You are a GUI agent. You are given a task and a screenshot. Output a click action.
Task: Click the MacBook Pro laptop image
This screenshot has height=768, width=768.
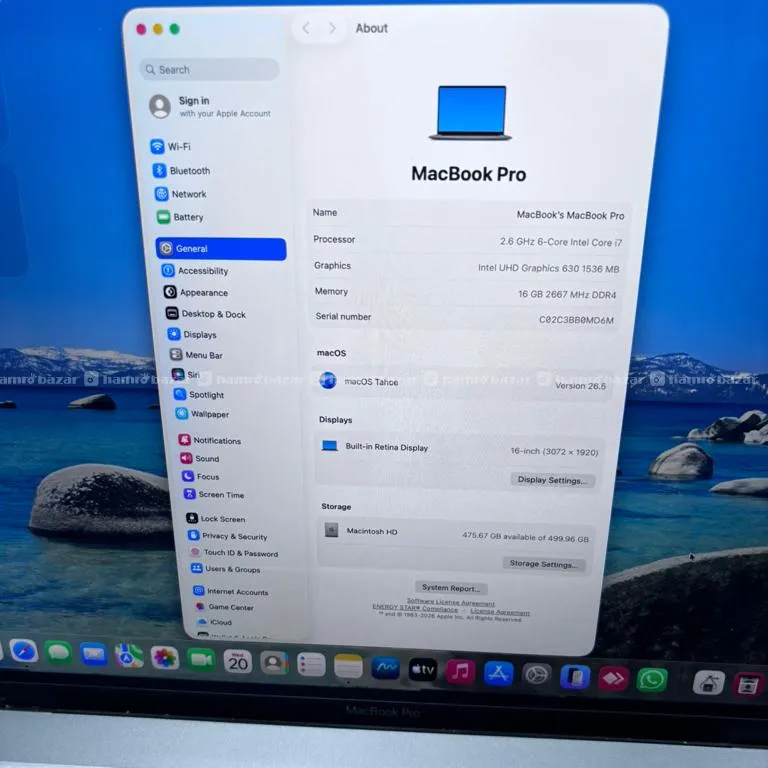(471, 113)
